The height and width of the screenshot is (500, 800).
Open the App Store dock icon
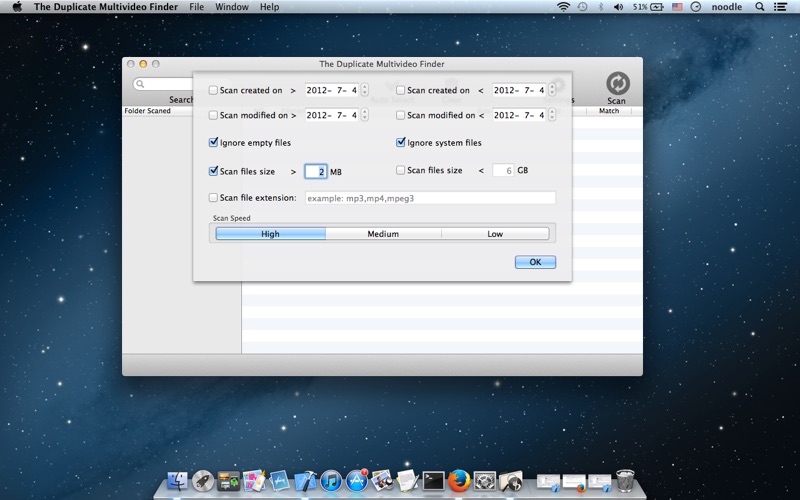(357, 481)
